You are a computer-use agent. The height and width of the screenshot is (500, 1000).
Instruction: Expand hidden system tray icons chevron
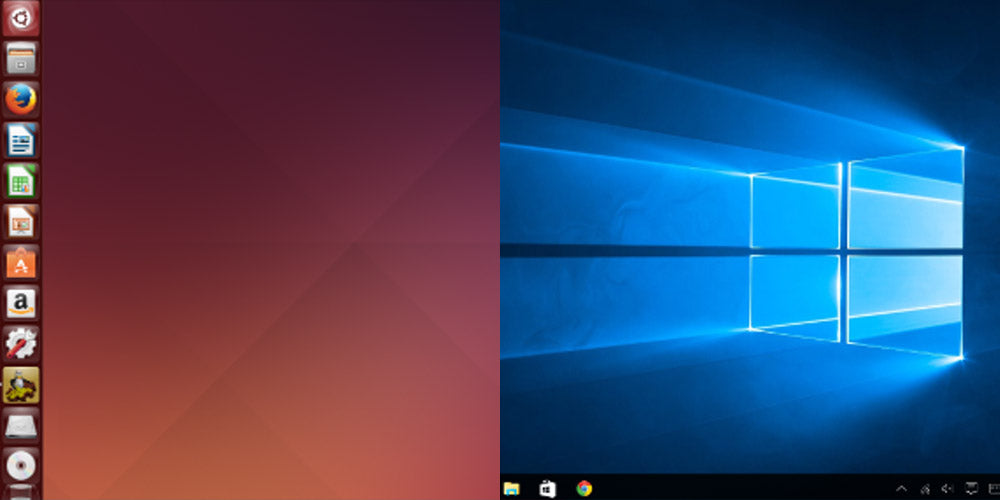(901, 489)
